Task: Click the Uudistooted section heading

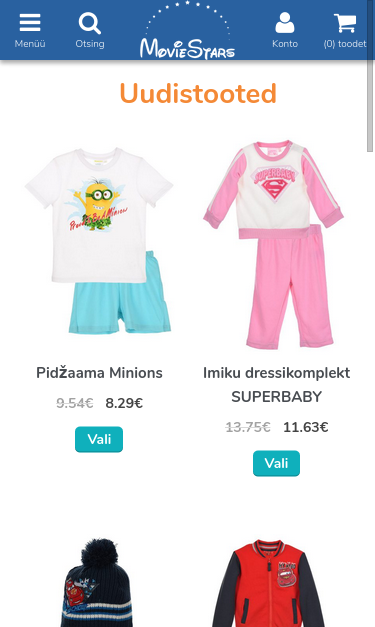Action: [x=198, y=94]
